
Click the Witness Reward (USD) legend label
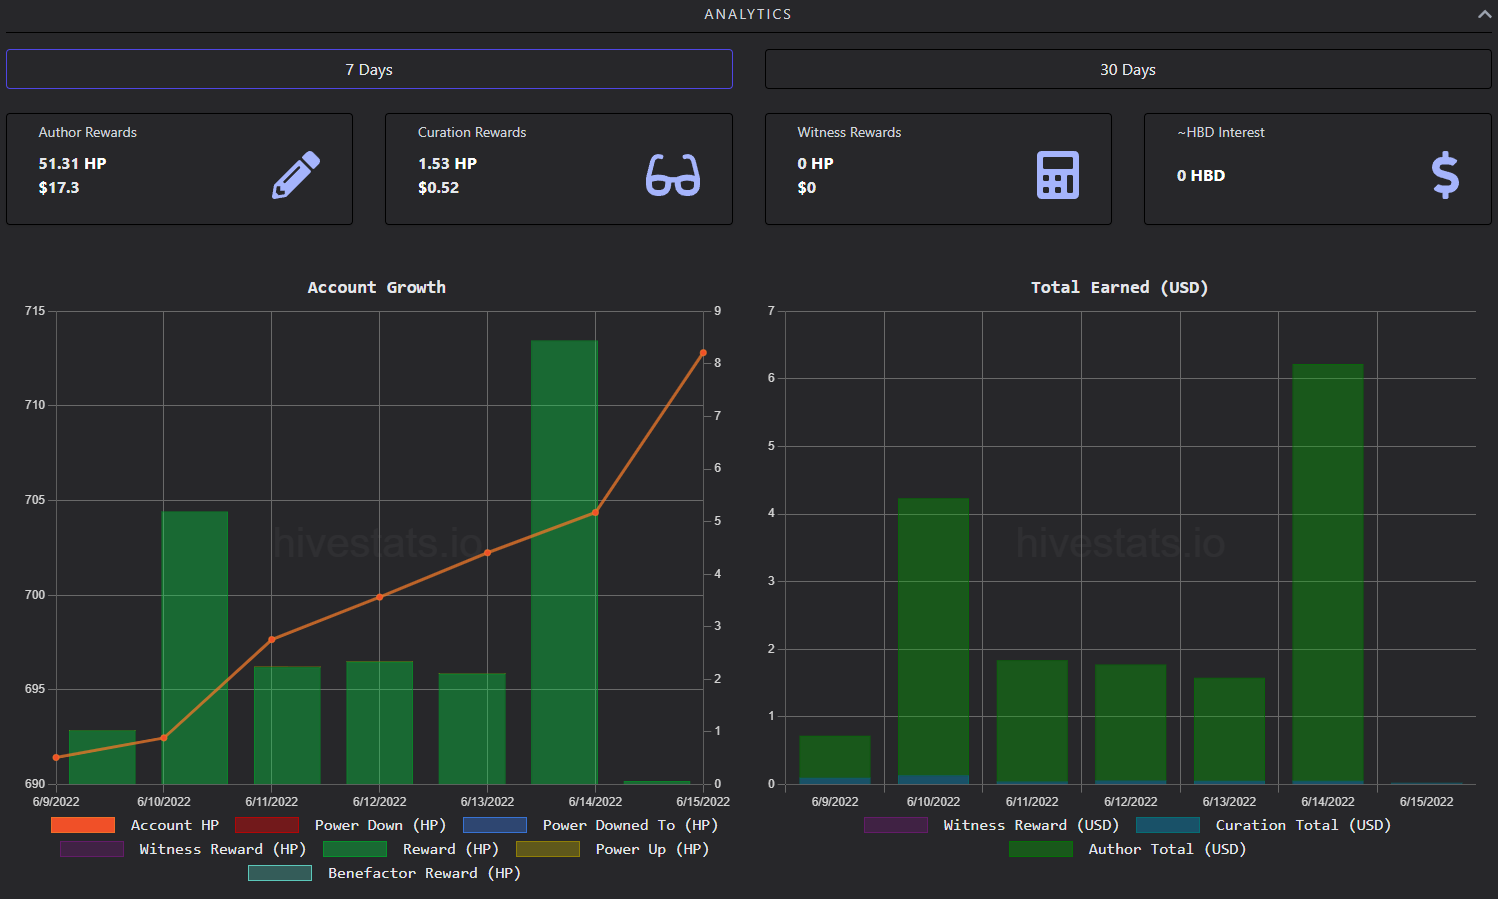(x=1031, y=825)
